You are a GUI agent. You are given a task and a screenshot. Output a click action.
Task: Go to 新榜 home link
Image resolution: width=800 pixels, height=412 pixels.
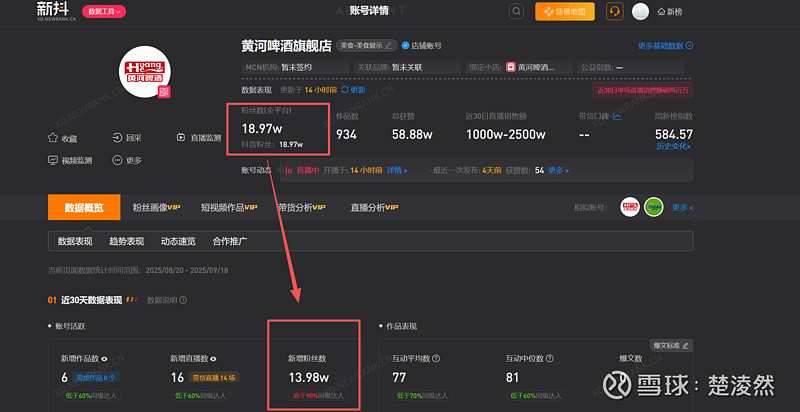tap(670, 11)
